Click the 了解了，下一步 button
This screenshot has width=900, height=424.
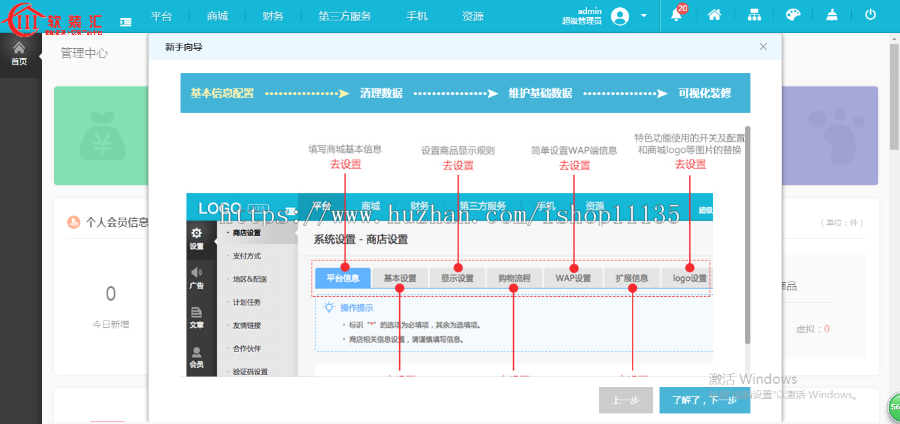[704, 399]
